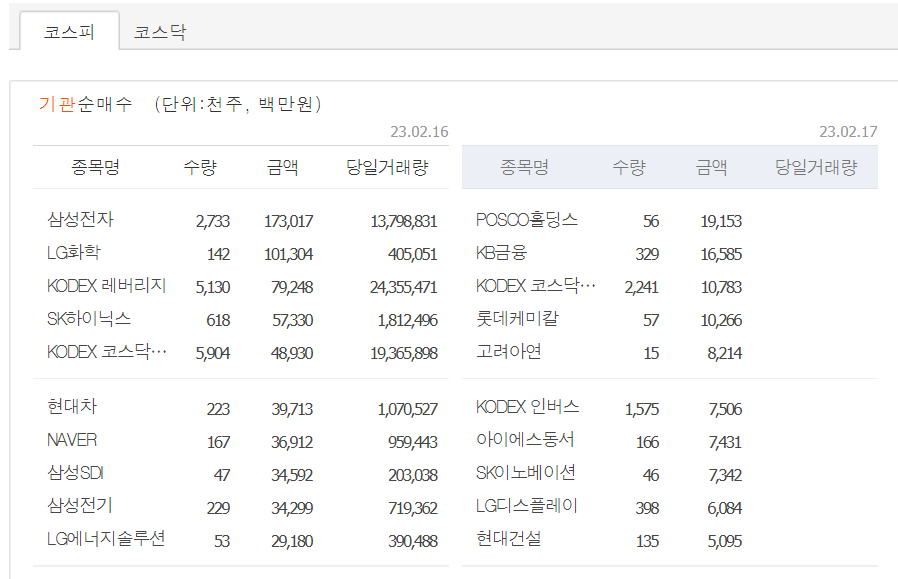Screen dimensions: 898x579
Task: Click 당일거래량 header in 23.02.16 table
Action: [x=387, y=167]
